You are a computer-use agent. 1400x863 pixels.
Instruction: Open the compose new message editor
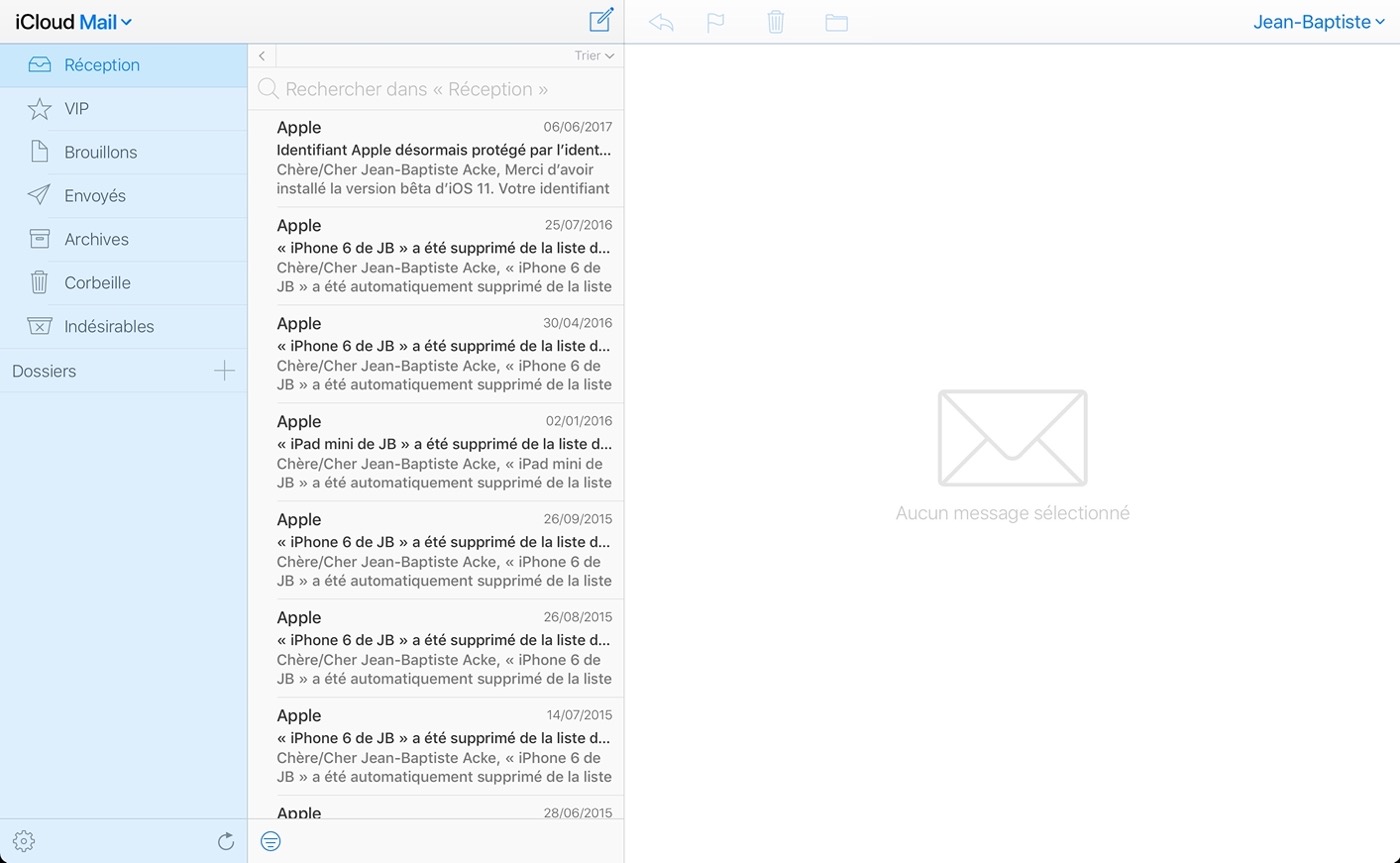pyautogui.click(x=600, y=20)
